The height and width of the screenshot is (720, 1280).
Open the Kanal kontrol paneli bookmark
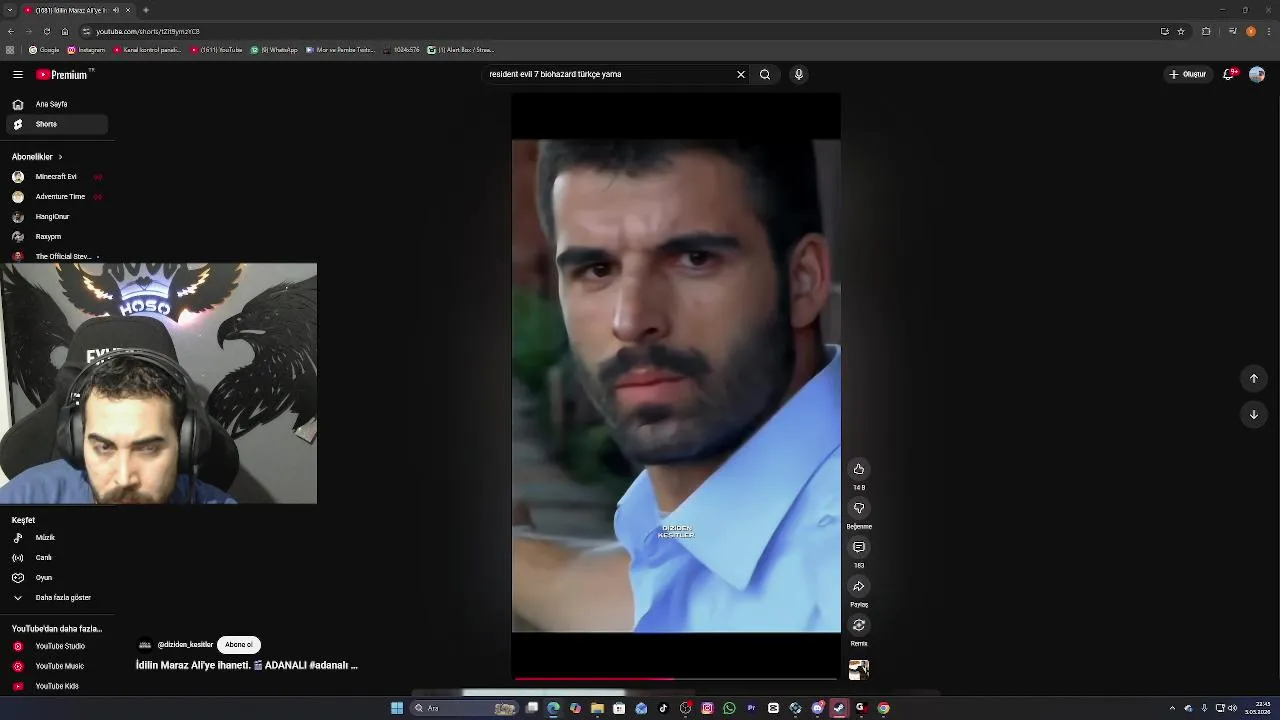point(148,50)
